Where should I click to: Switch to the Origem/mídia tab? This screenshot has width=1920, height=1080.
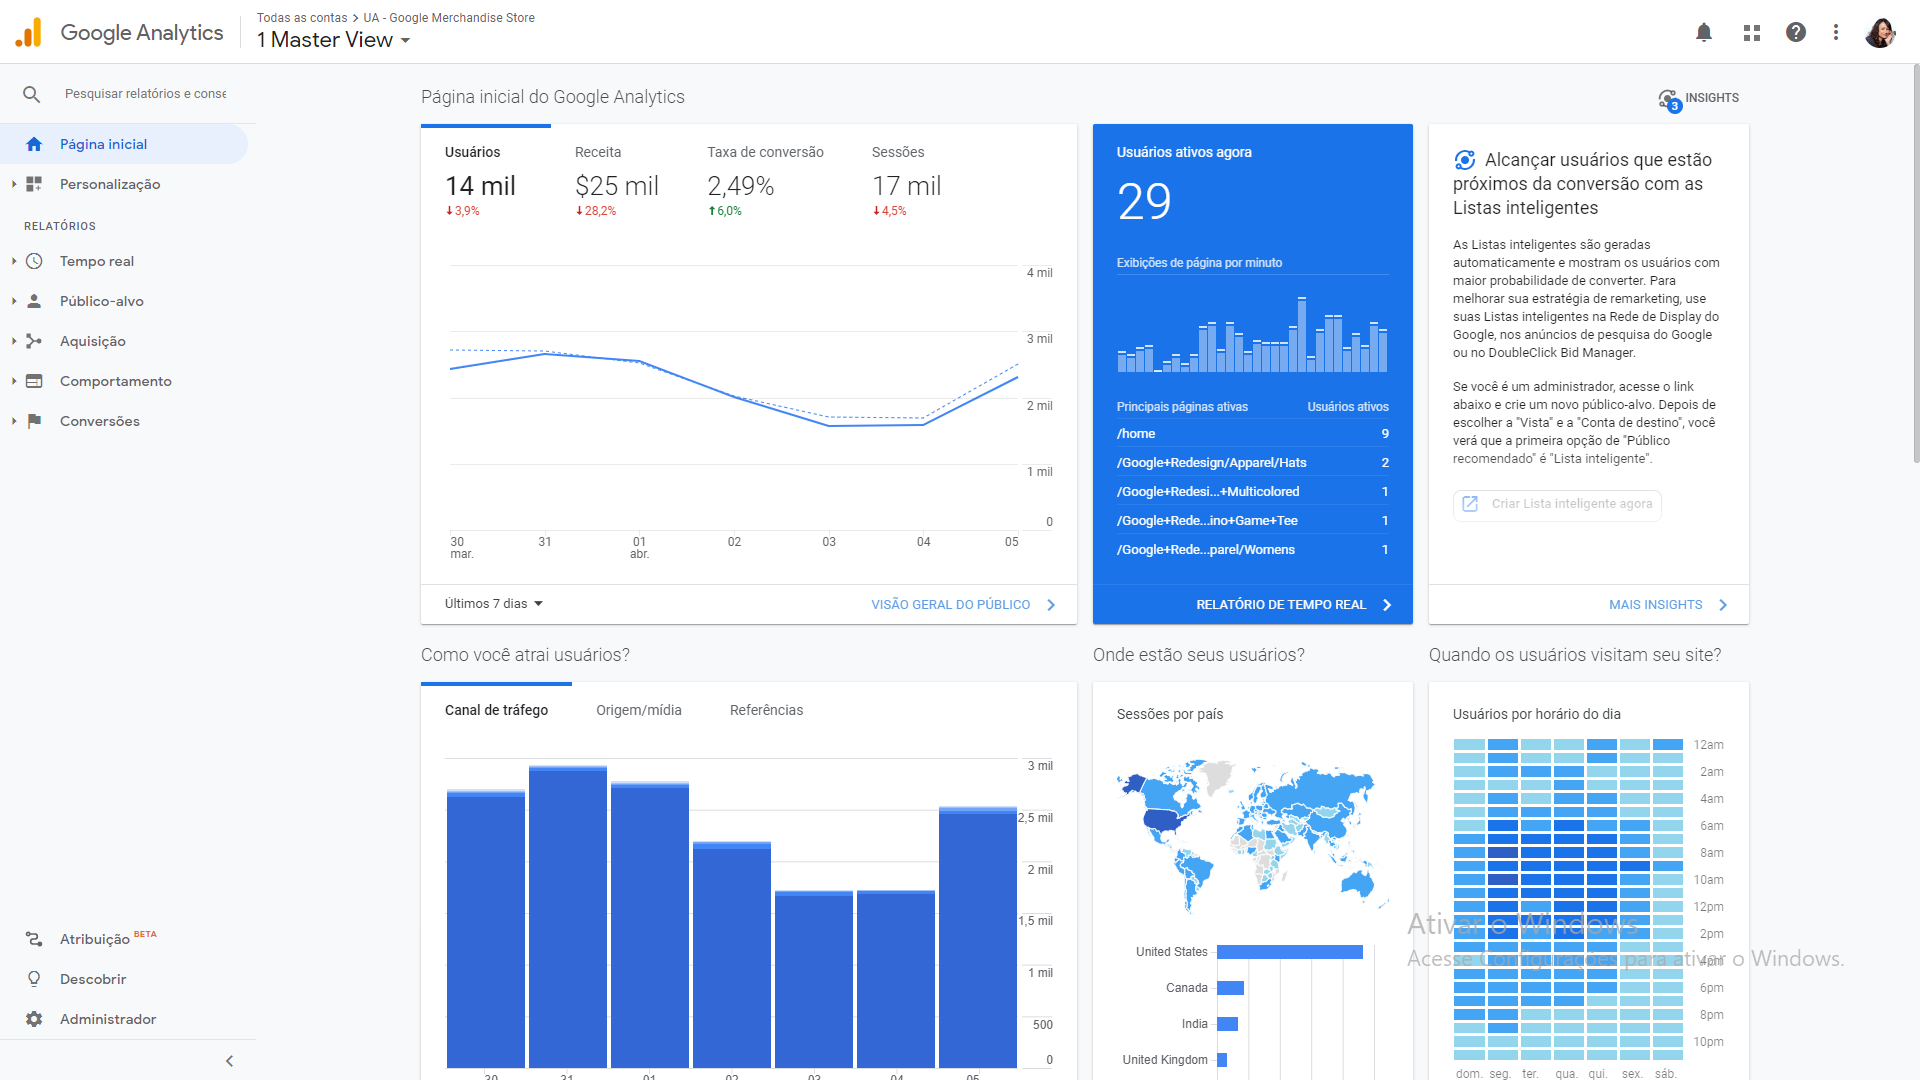click(639, 710)
